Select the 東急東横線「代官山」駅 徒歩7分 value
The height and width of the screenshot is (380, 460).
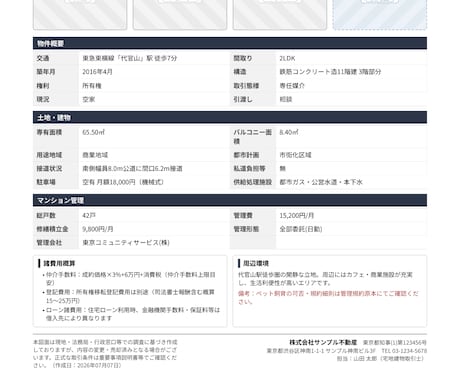(x=130, y=58)
